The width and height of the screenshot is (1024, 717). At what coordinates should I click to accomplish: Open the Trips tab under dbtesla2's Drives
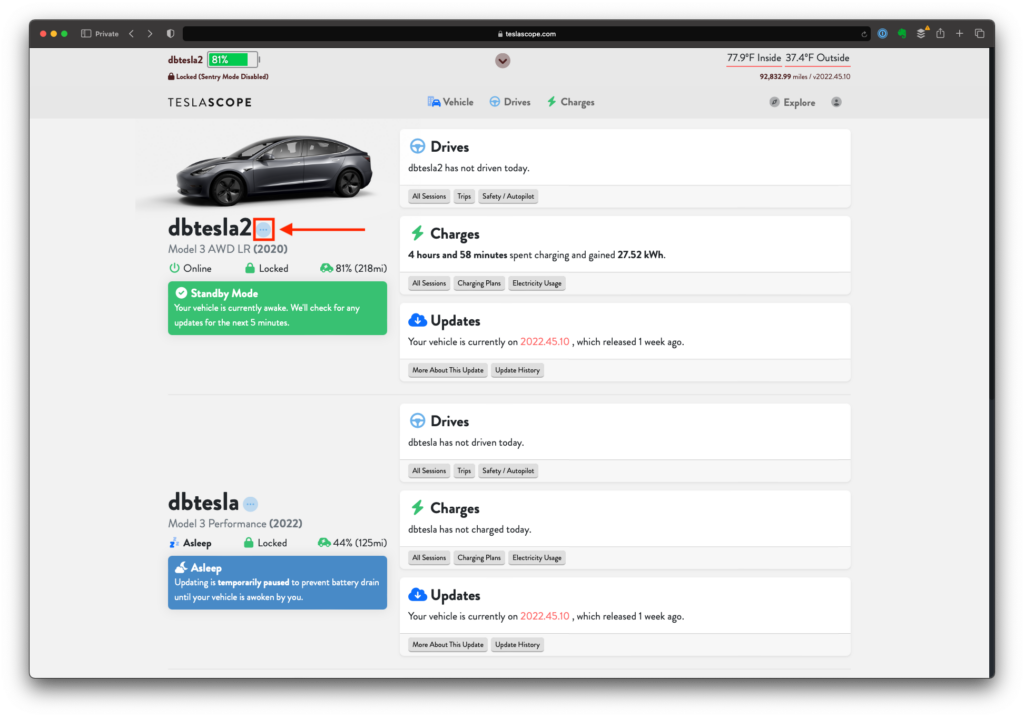pos(463,196)
